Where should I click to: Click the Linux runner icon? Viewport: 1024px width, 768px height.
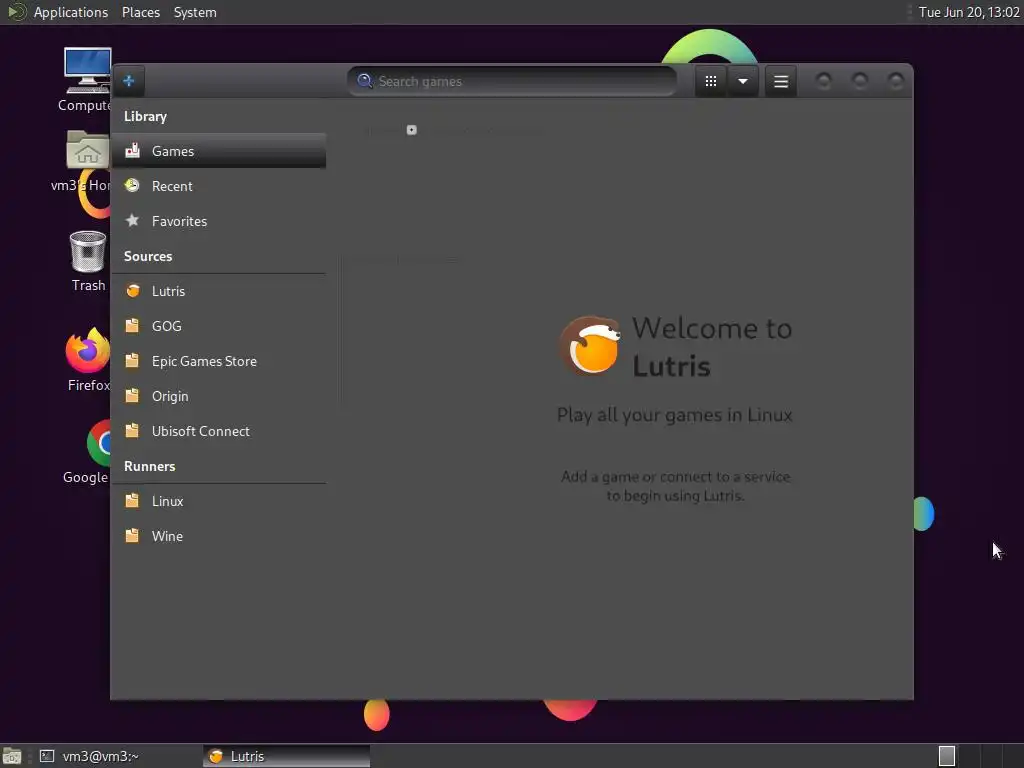133,500
